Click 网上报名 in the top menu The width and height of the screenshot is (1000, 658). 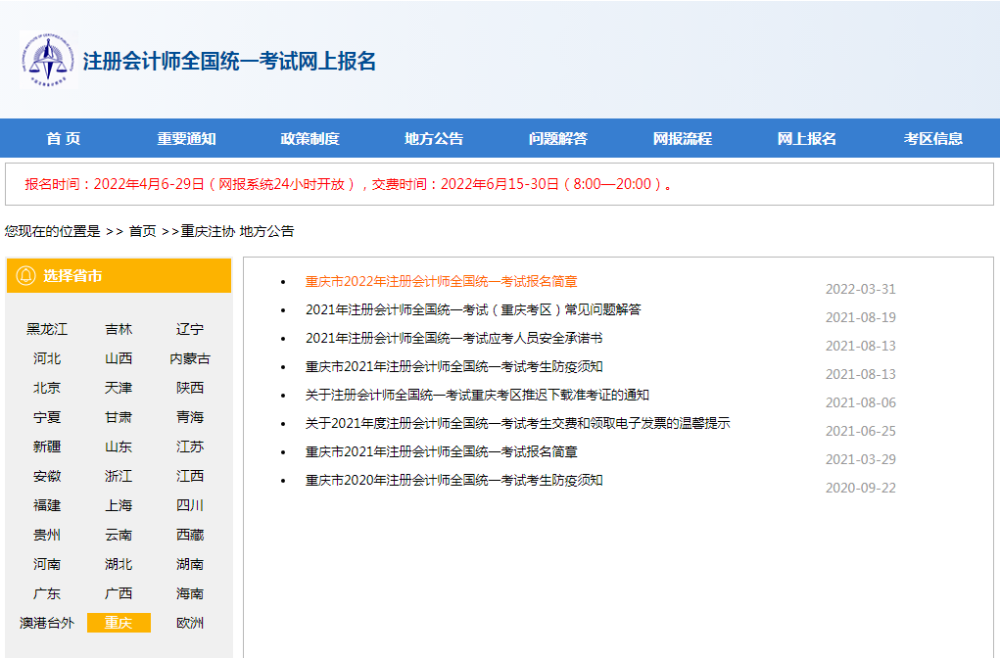coord(807,139)
